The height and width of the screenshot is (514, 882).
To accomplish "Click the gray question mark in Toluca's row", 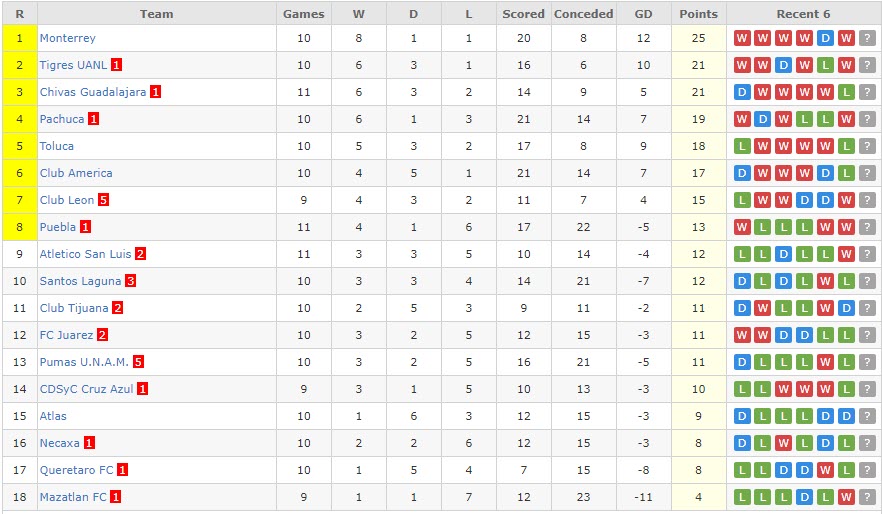I will click(867, 146).
